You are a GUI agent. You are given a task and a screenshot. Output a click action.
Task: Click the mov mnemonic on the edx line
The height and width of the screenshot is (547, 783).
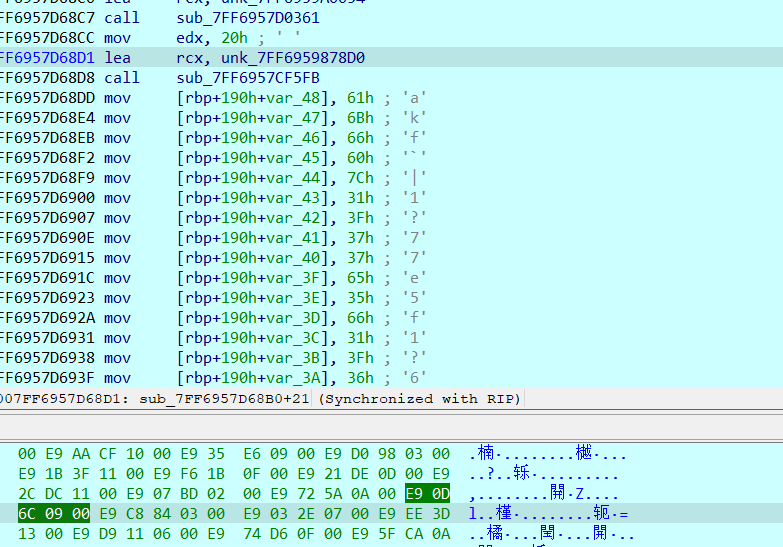pyautogui.click(x=117, y=38)
